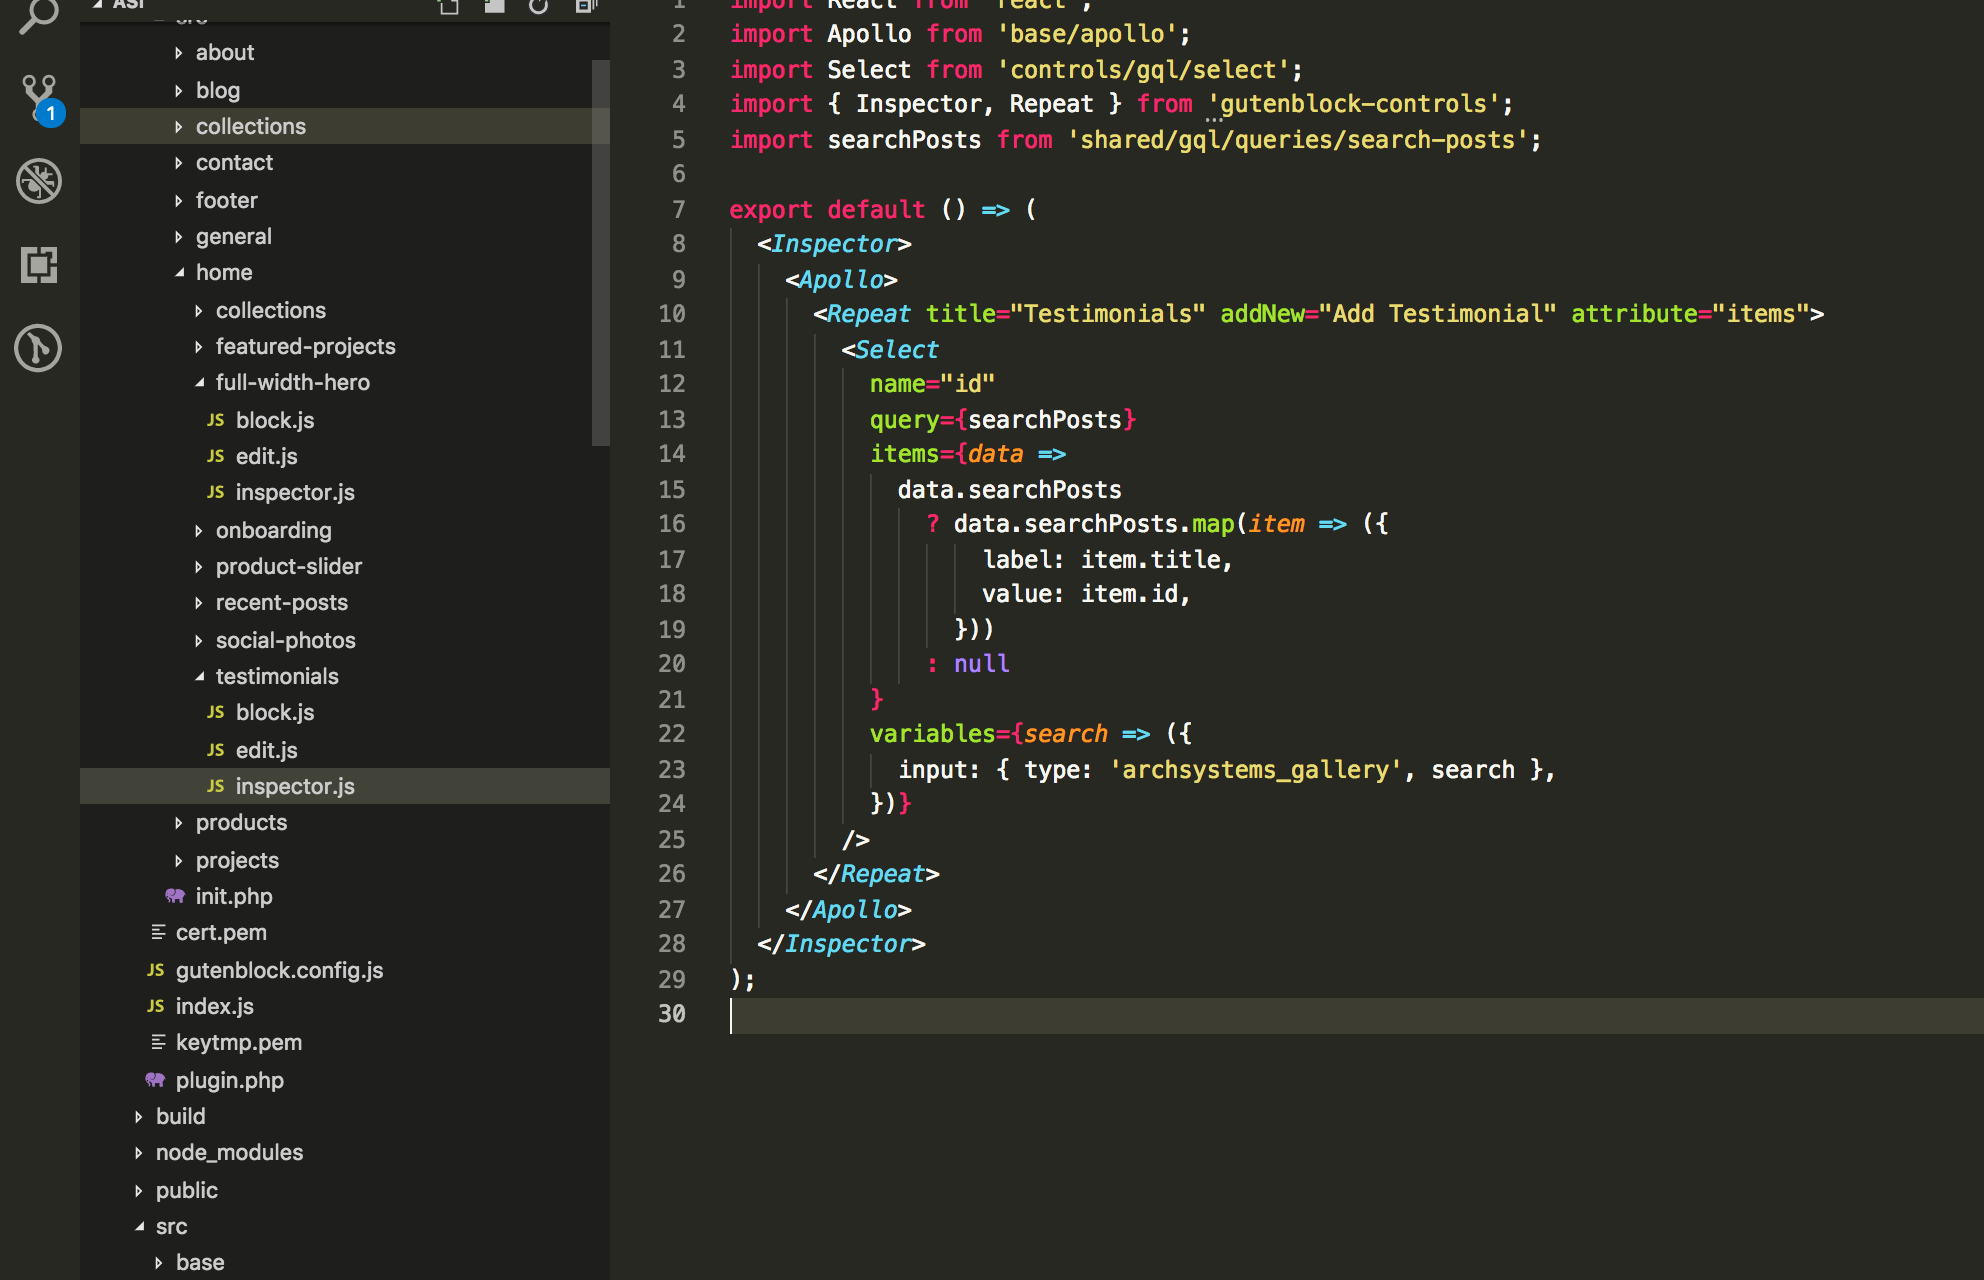This screenshot has width=1984, height=1280.
Task: Expand the node_modules folder
Action: coord(229,1152)
